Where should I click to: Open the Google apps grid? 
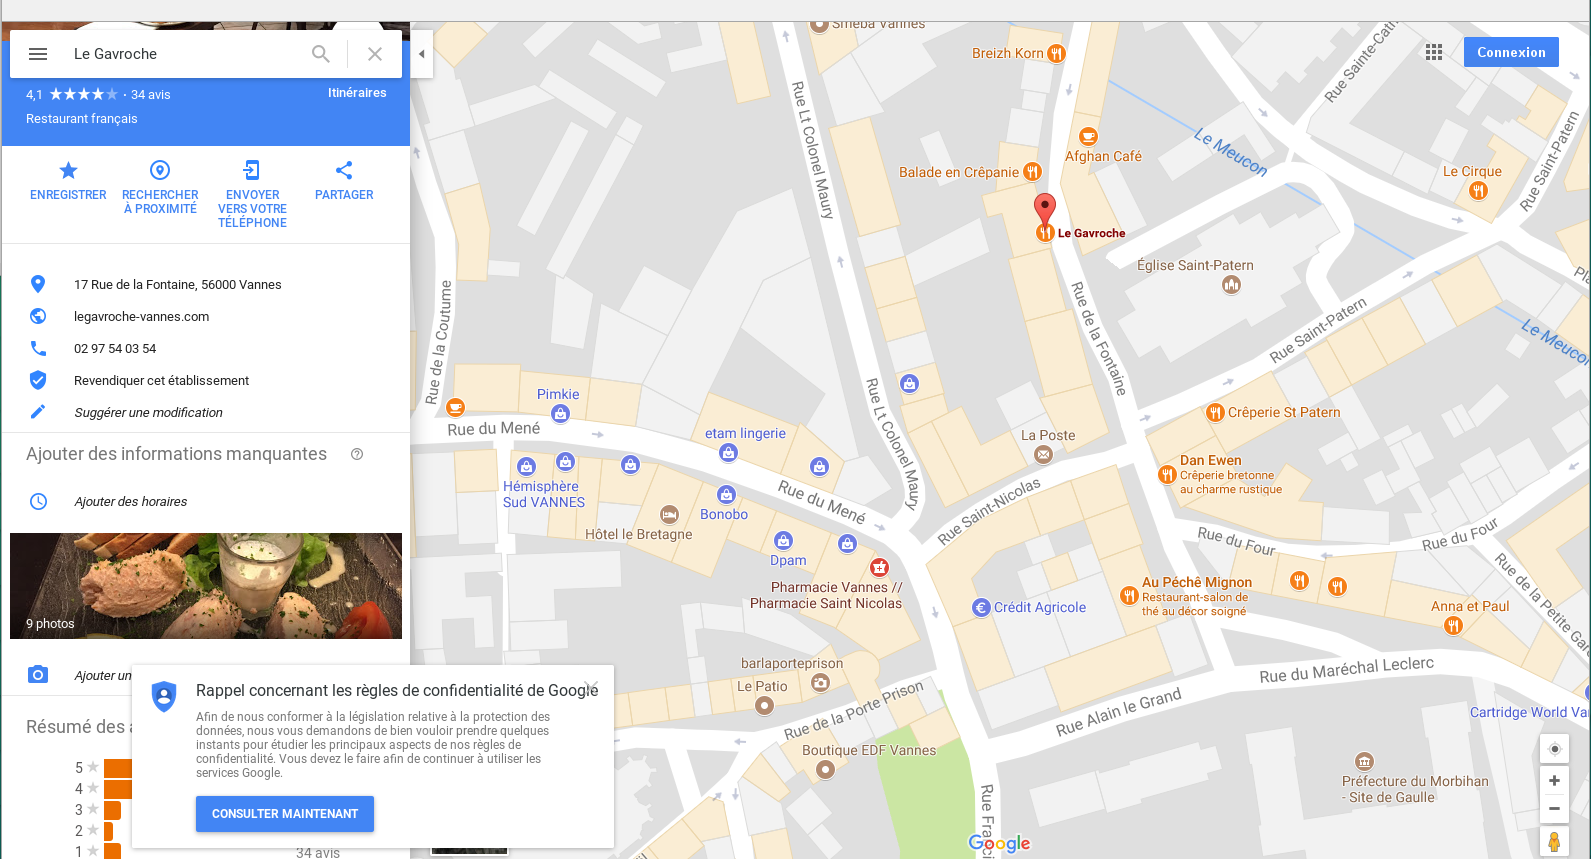[x=1434, y=52]
